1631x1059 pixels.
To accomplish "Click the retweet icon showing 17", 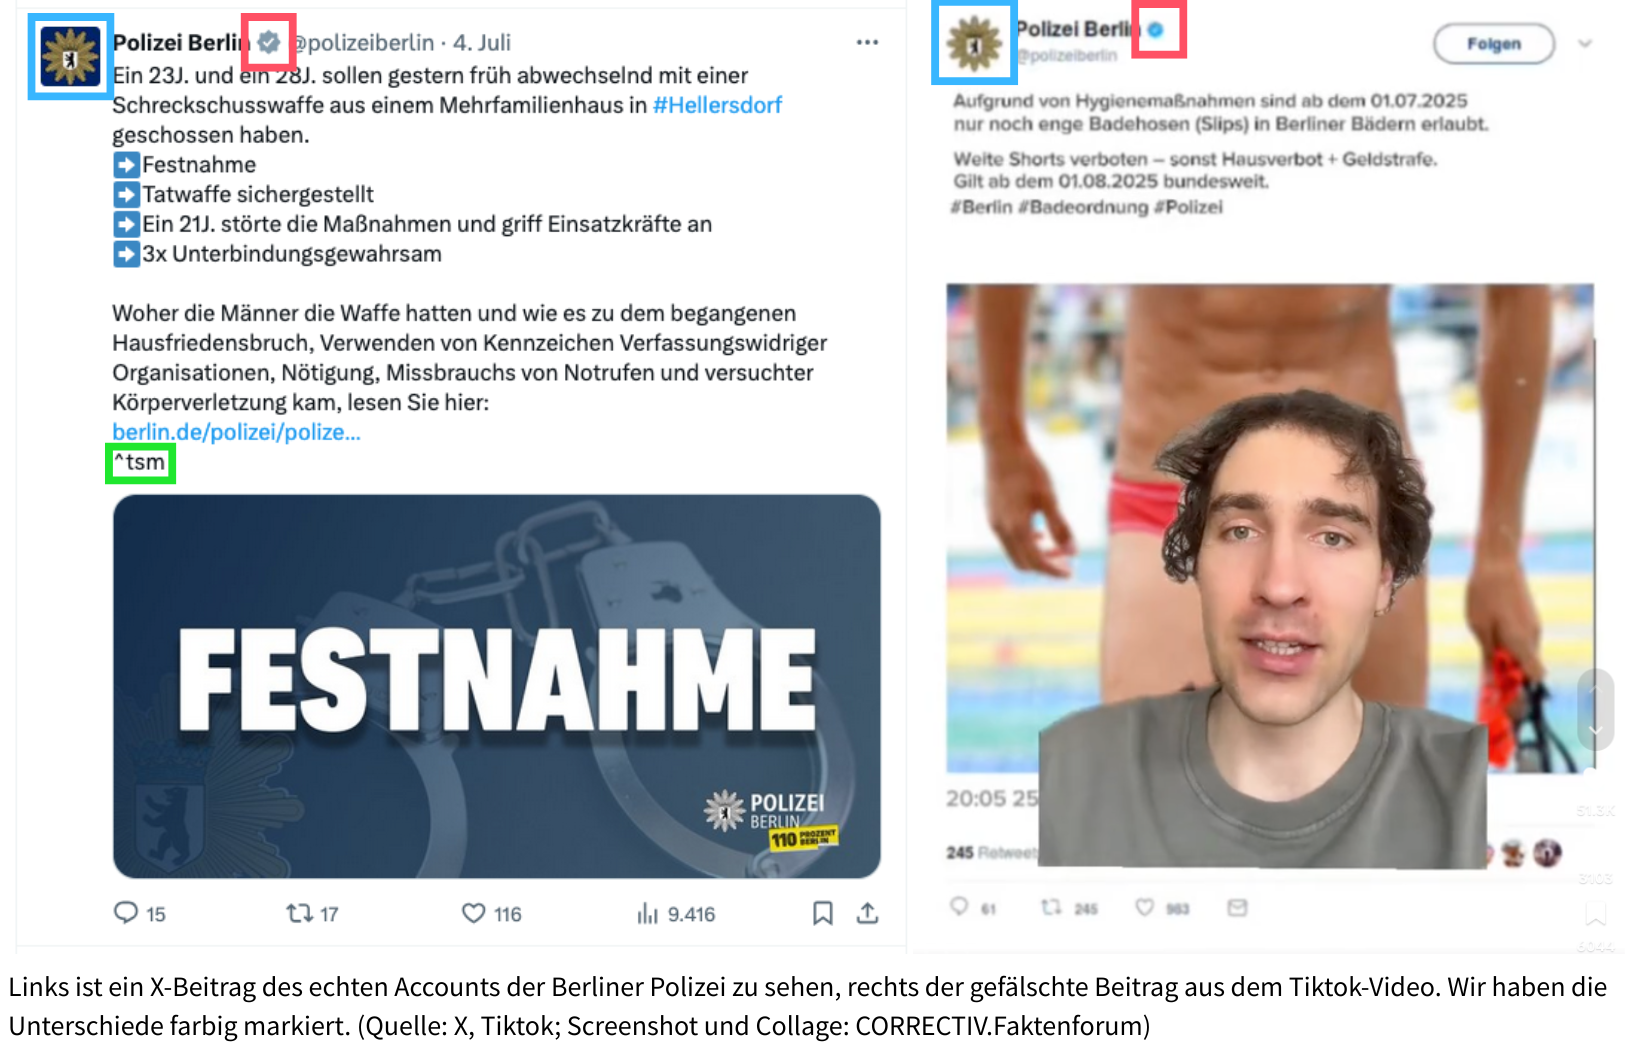I will 299,912.
